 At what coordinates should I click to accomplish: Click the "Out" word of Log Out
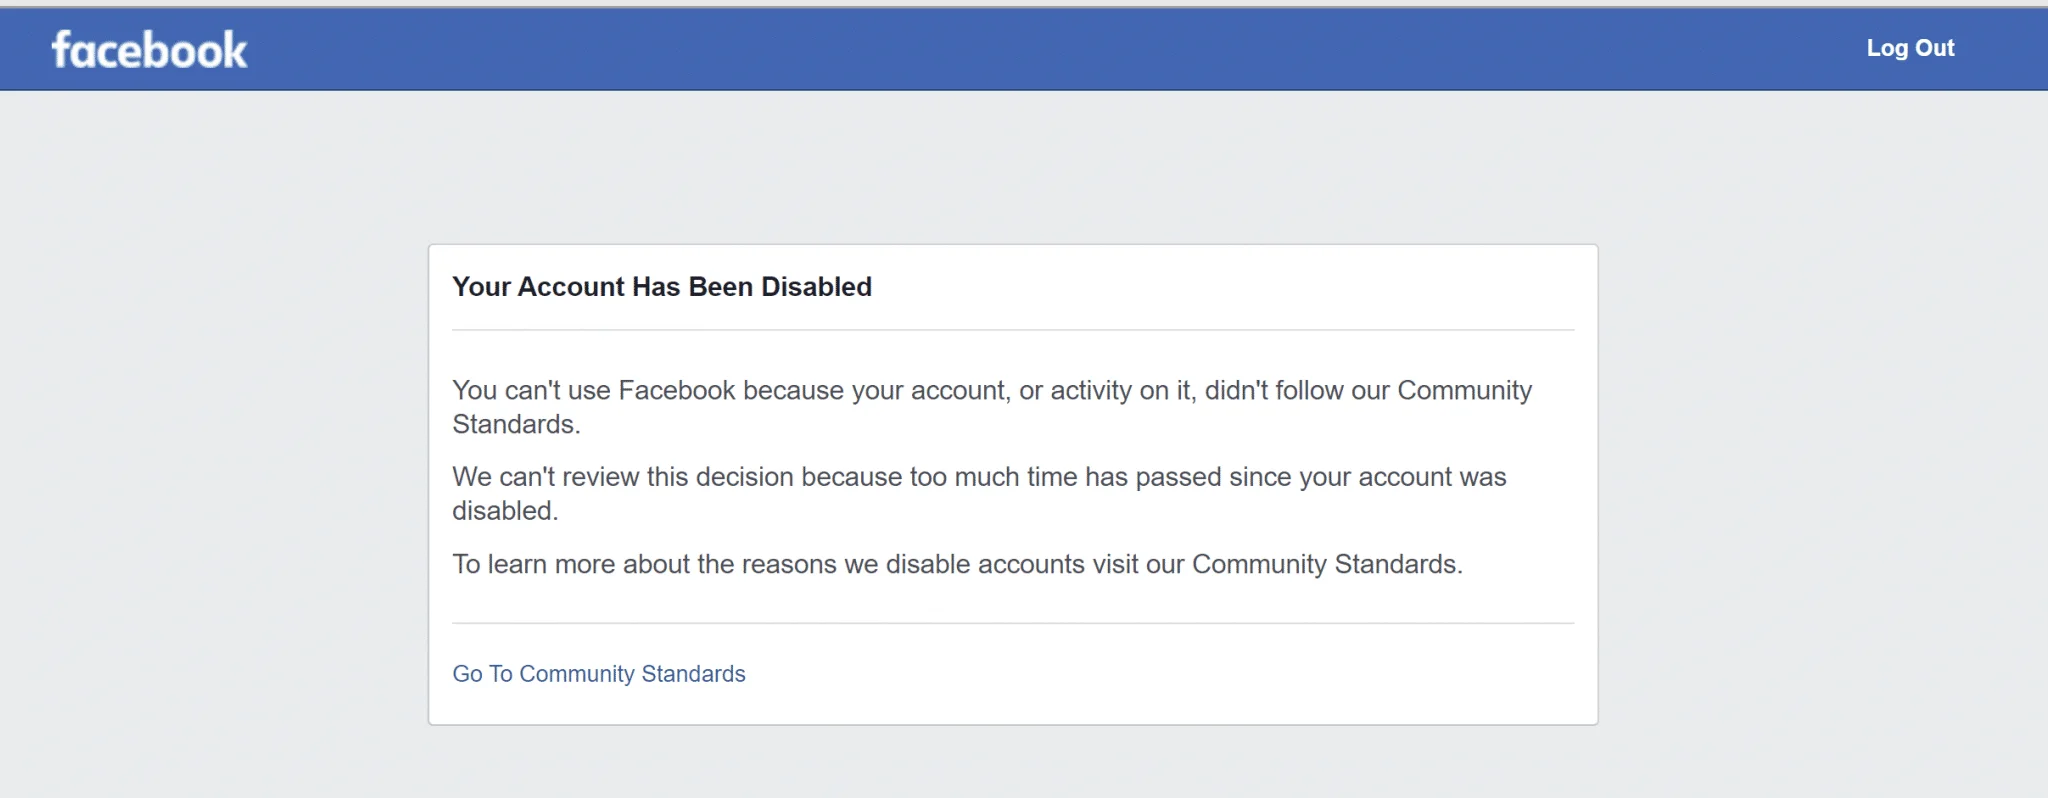[1934, 48]
